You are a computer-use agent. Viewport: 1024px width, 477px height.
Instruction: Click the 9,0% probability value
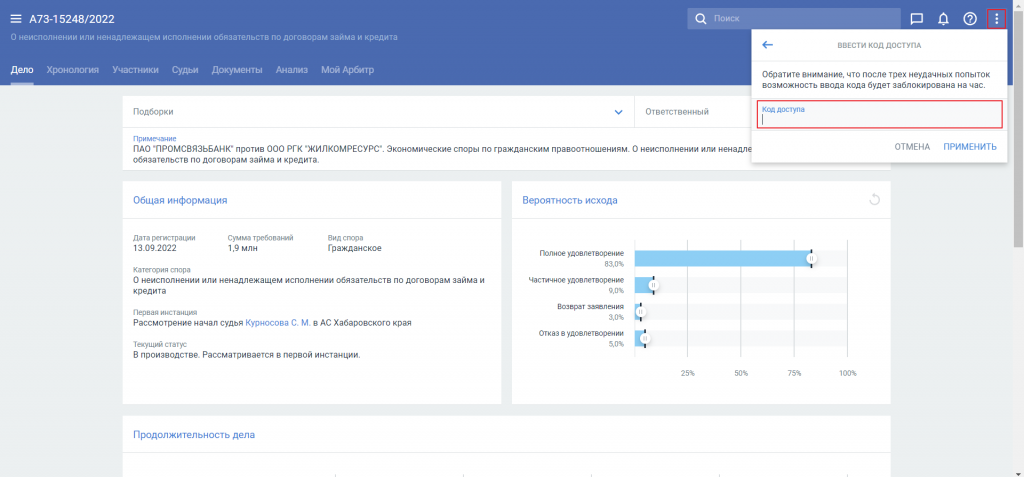coord(616,291)
